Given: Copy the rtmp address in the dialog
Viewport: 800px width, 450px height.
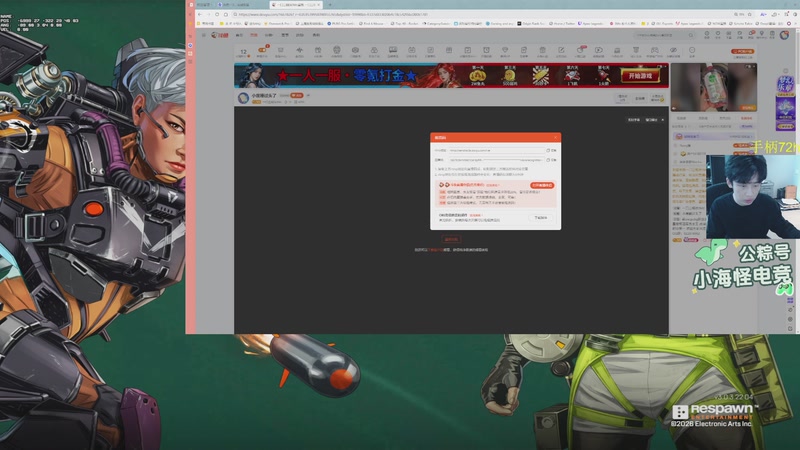Looking at the screenshot, I should (552, 151).
